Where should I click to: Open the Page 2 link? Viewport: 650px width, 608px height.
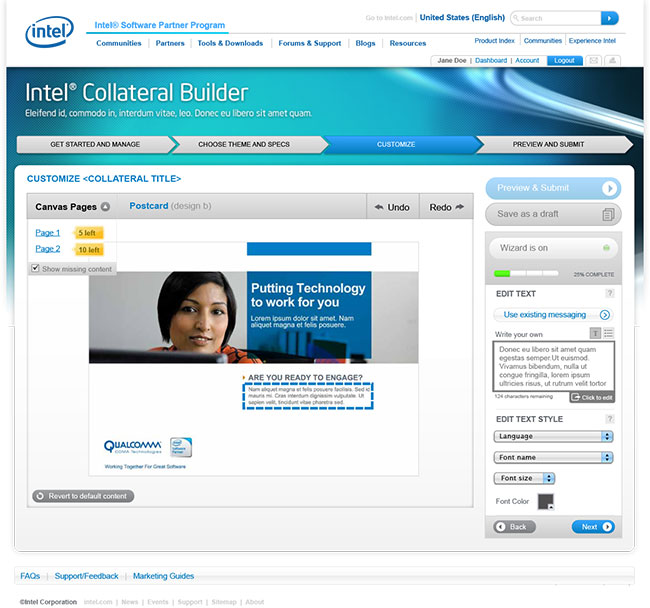(x=48, y=249)
